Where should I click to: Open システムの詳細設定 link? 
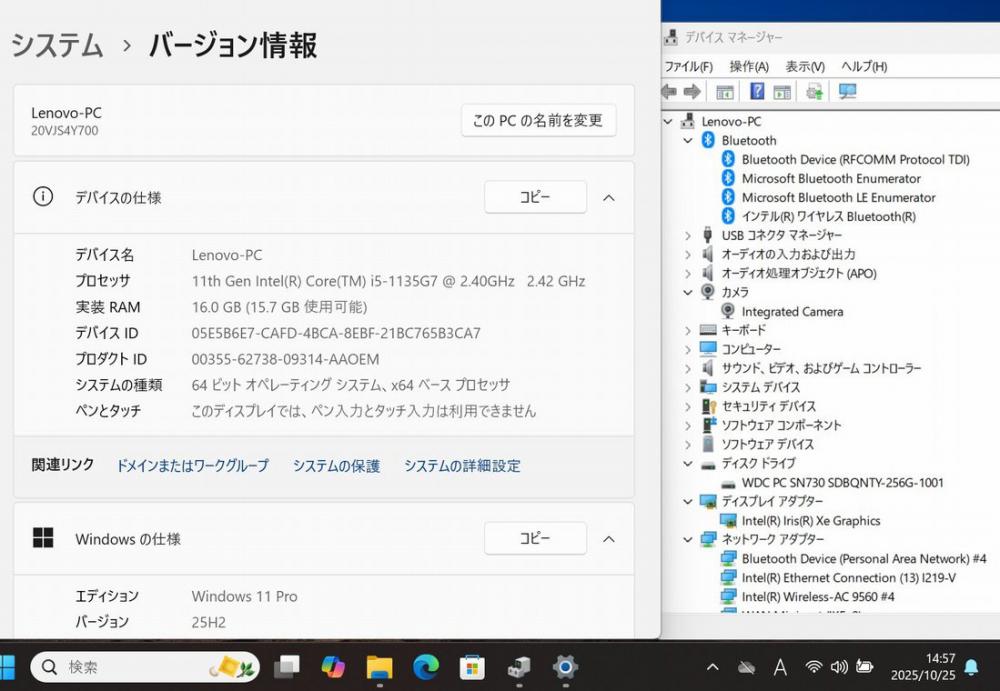click(462, 466)
